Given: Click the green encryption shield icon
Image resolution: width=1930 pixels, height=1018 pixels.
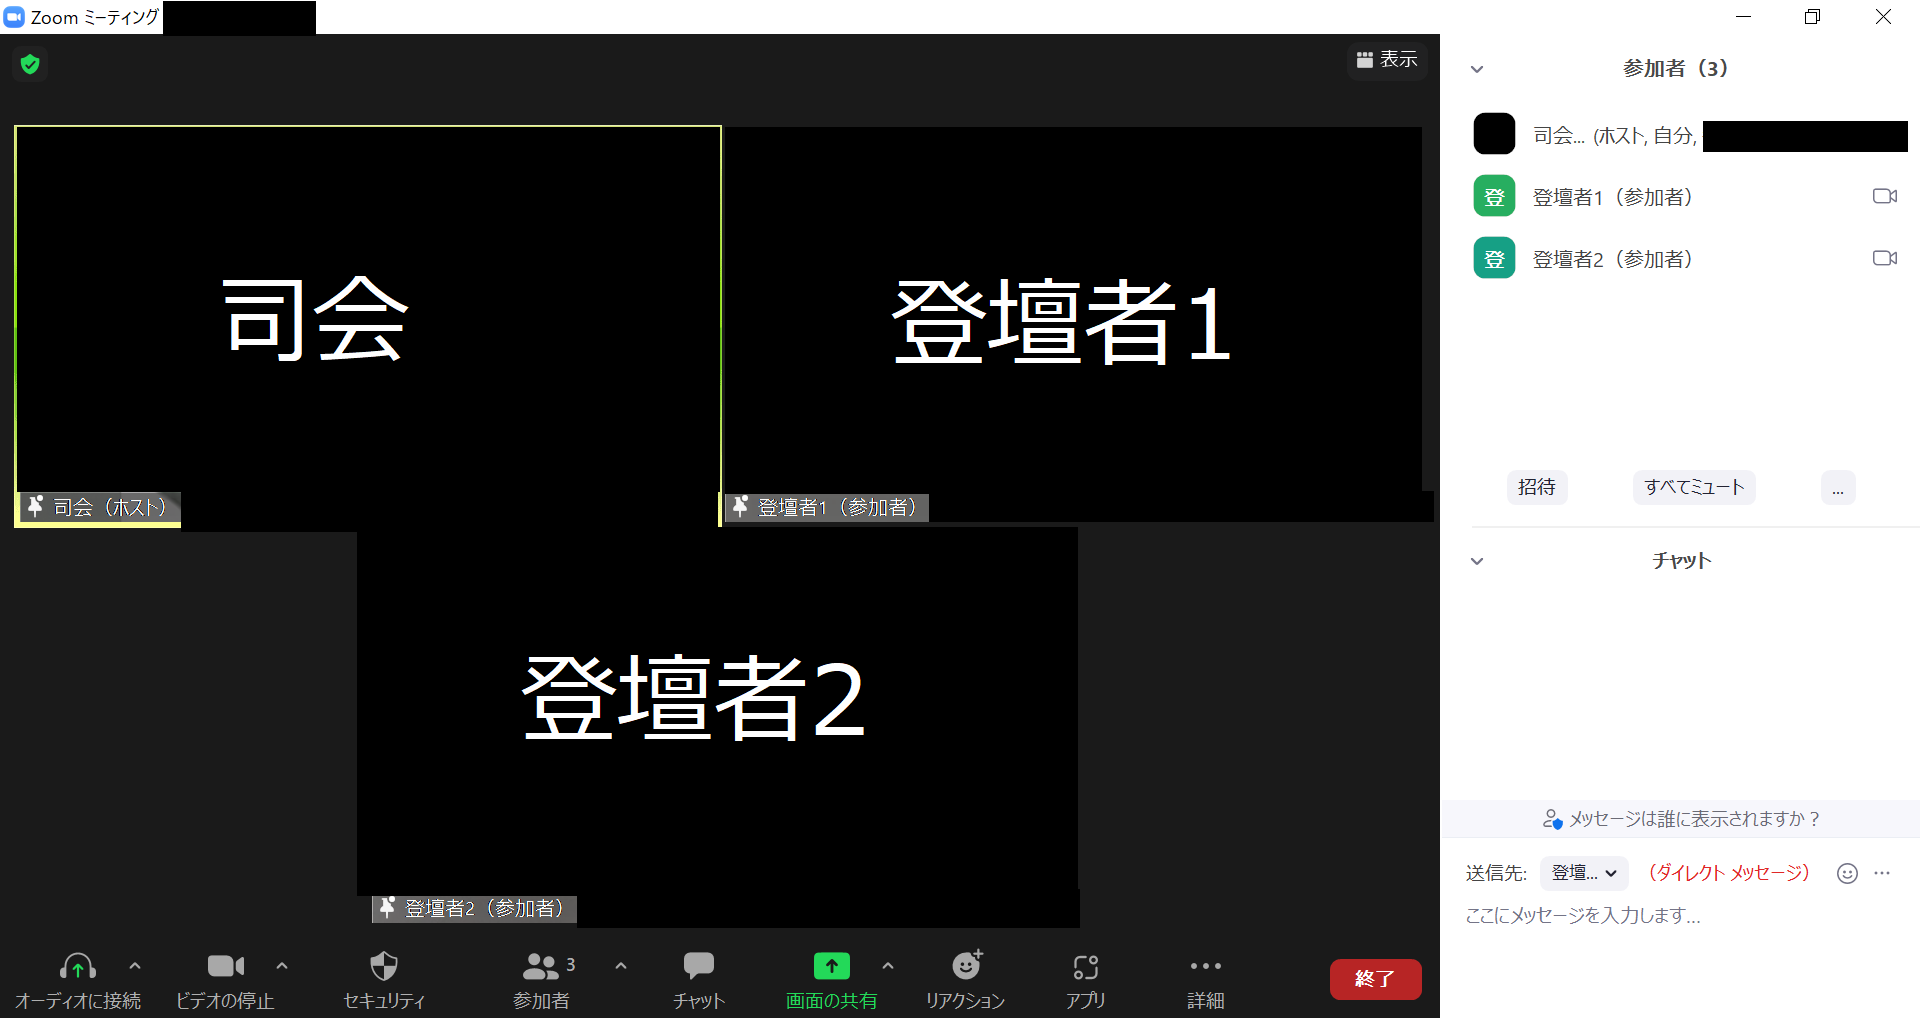Looking at the screenshot, I should 30,65.
